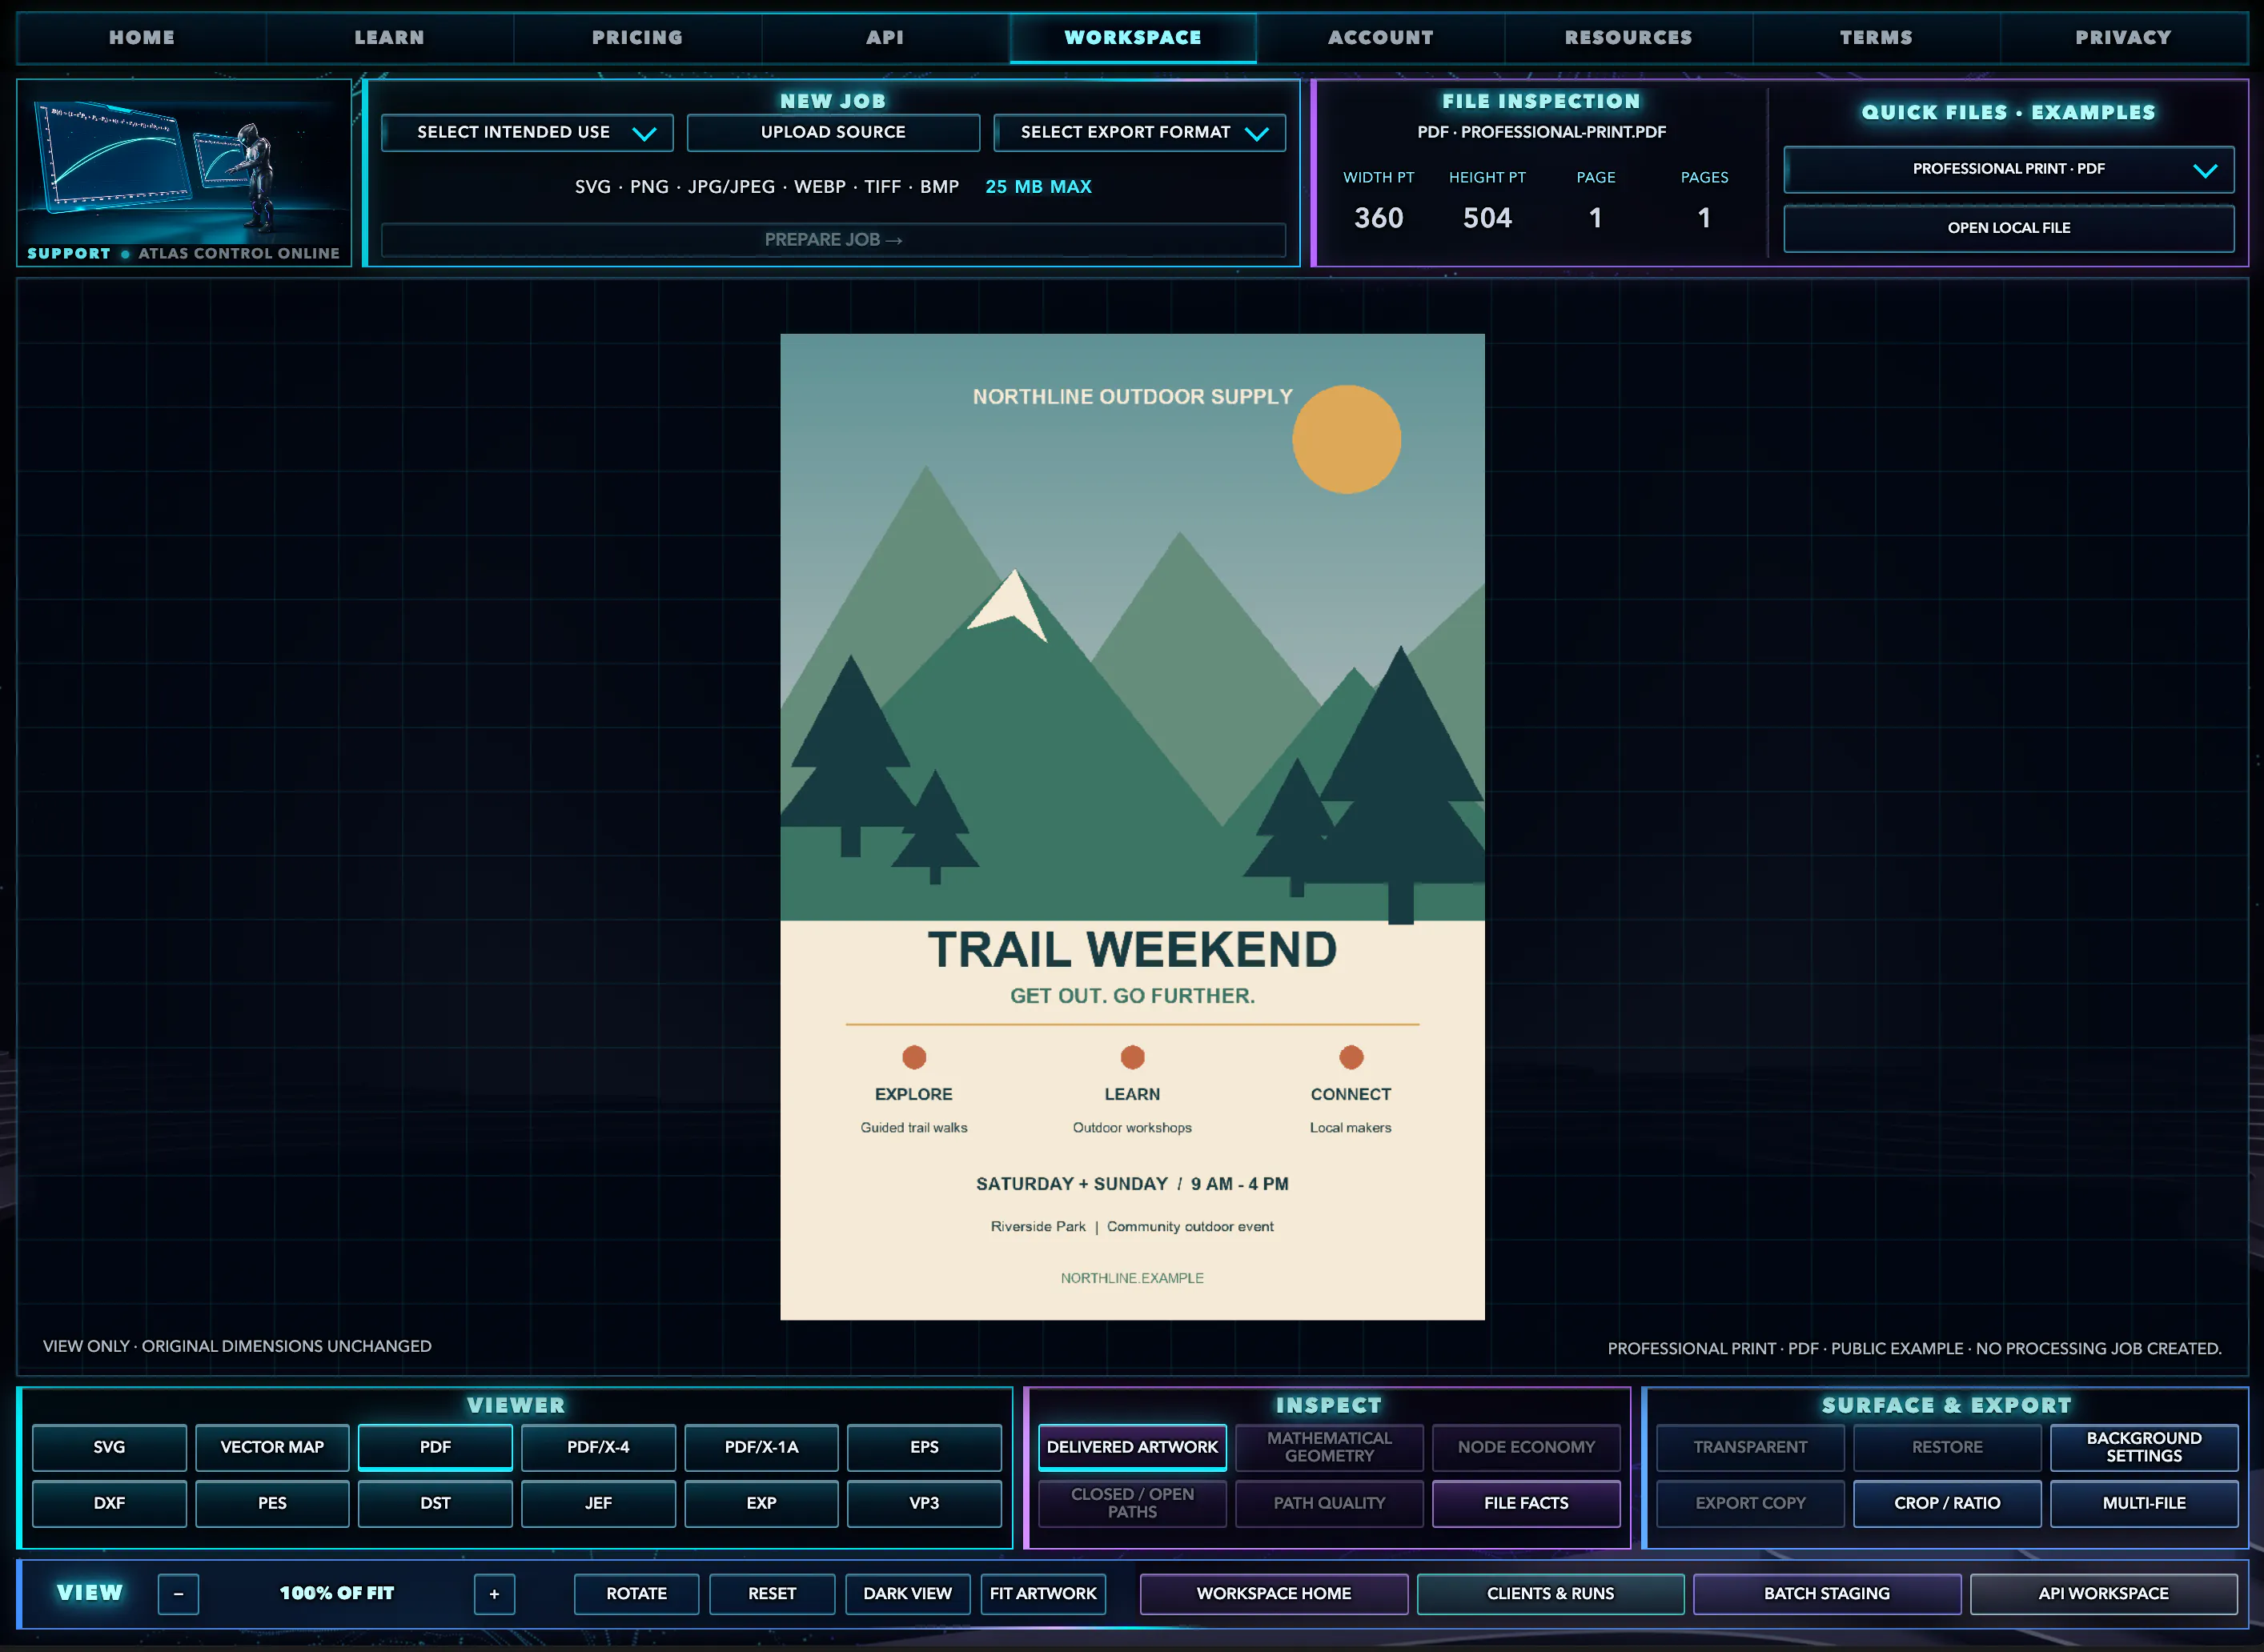Viewport: 2264px width, 1652px height.
Task: Click the zoom out minus button
Action: [x=178, y=1594]
